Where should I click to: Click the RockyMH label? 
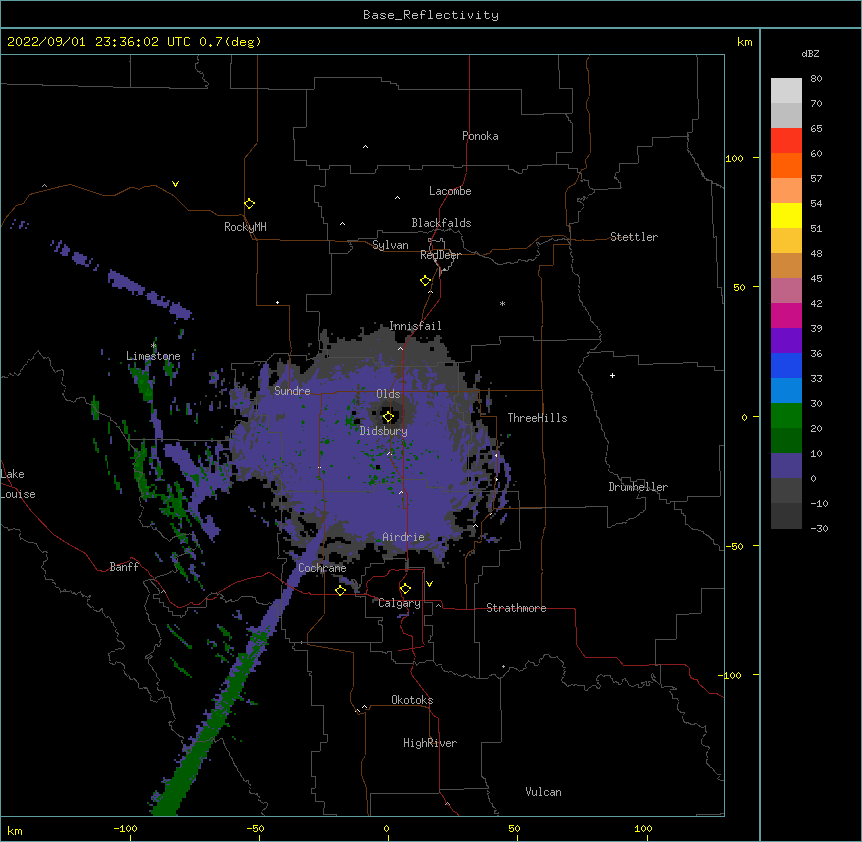pyautogui.click(x=245, y=227)
